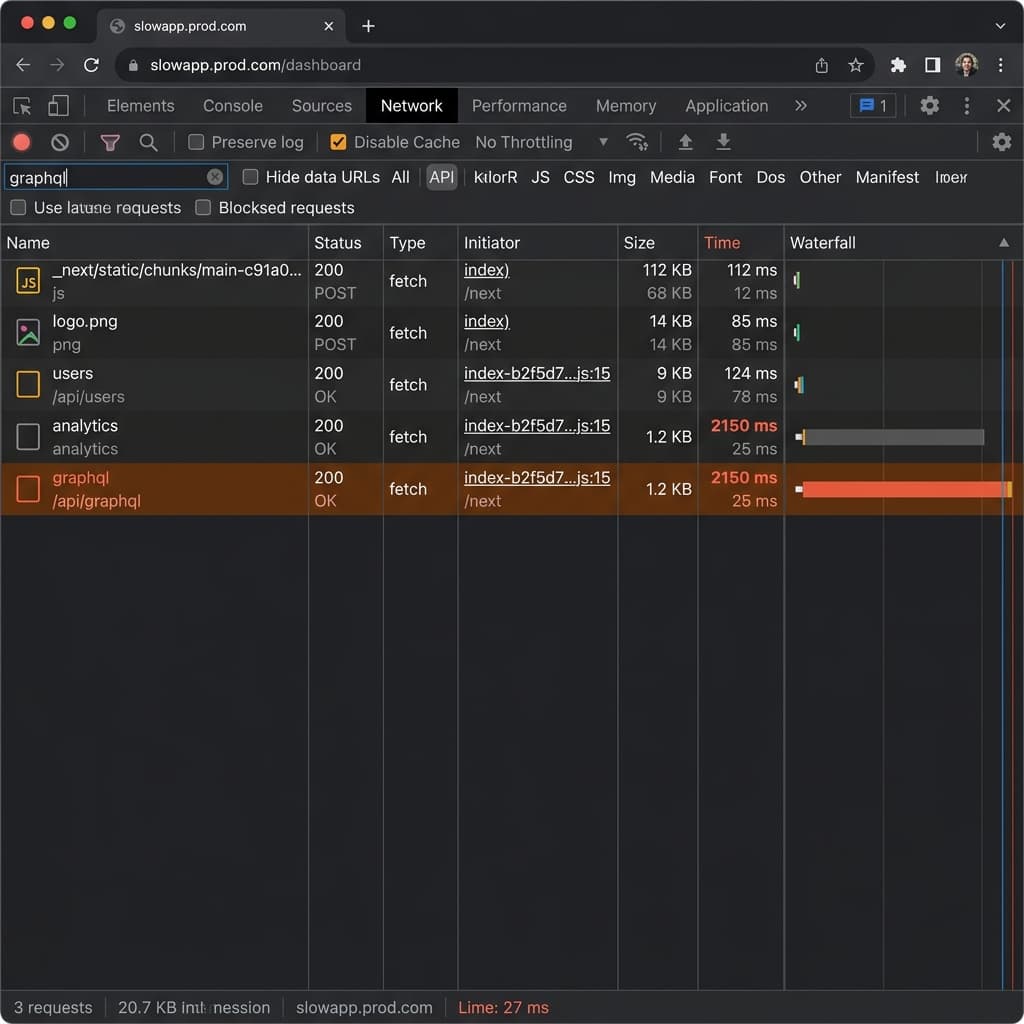The width and height of the screenshot is (1024, 1024).
Task: Select the analytics request row
Action: 512,437
